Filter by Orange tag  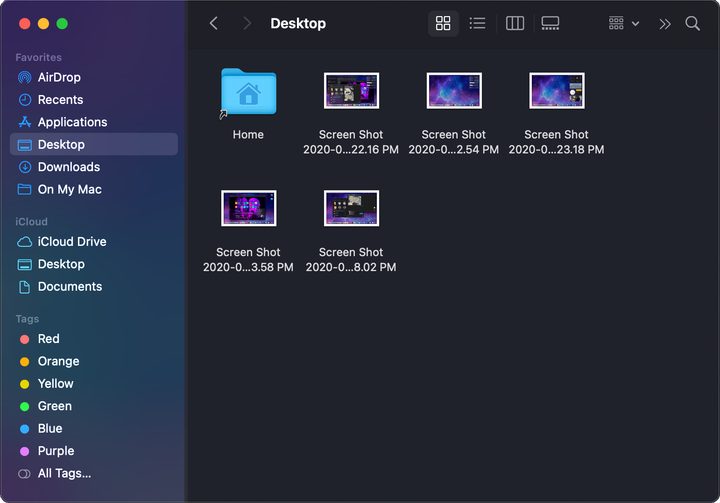[x=94, y=362]
